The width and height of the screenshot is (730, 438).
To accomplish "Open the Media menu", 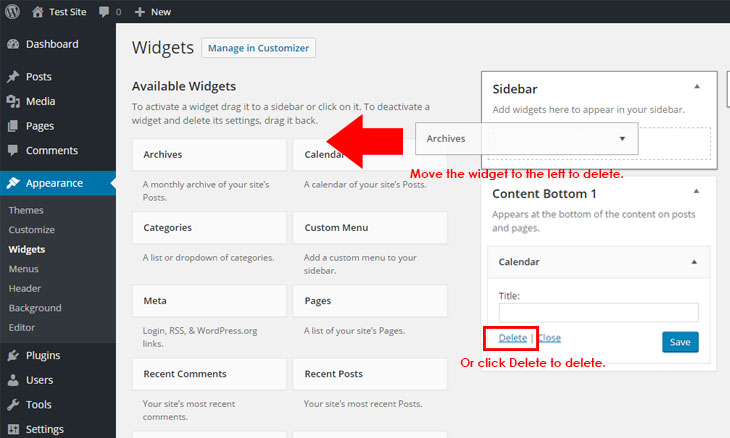I will (41, 101).
